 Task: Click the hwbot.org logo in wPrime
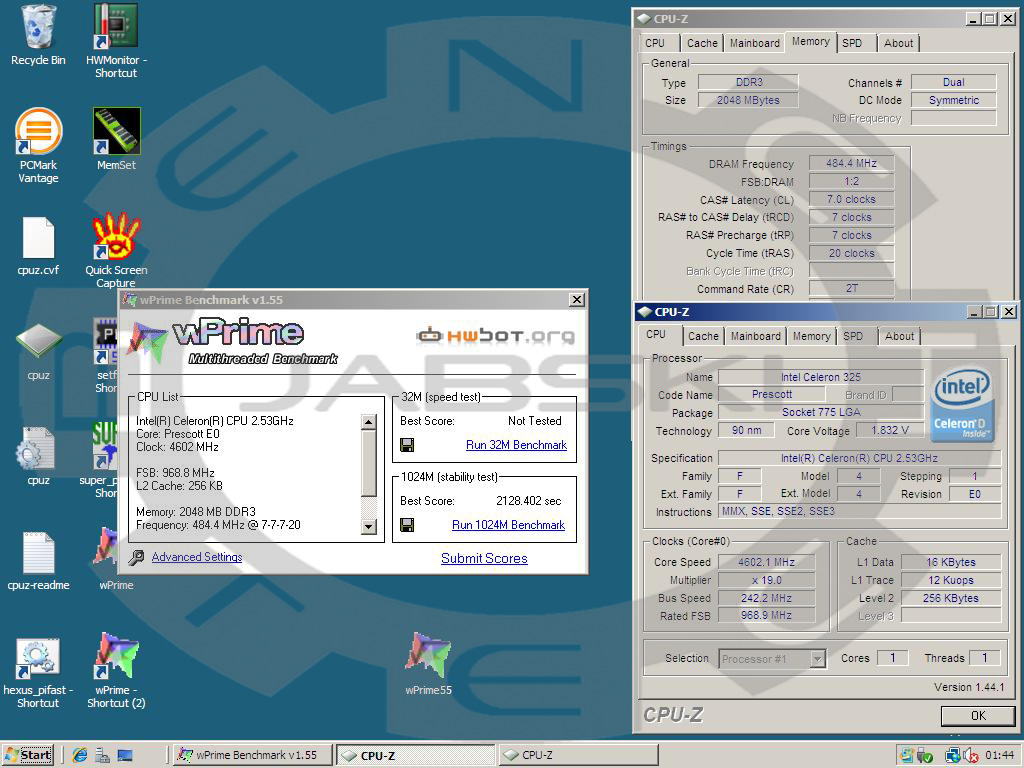pyautogui.click(x=496, y=336)
